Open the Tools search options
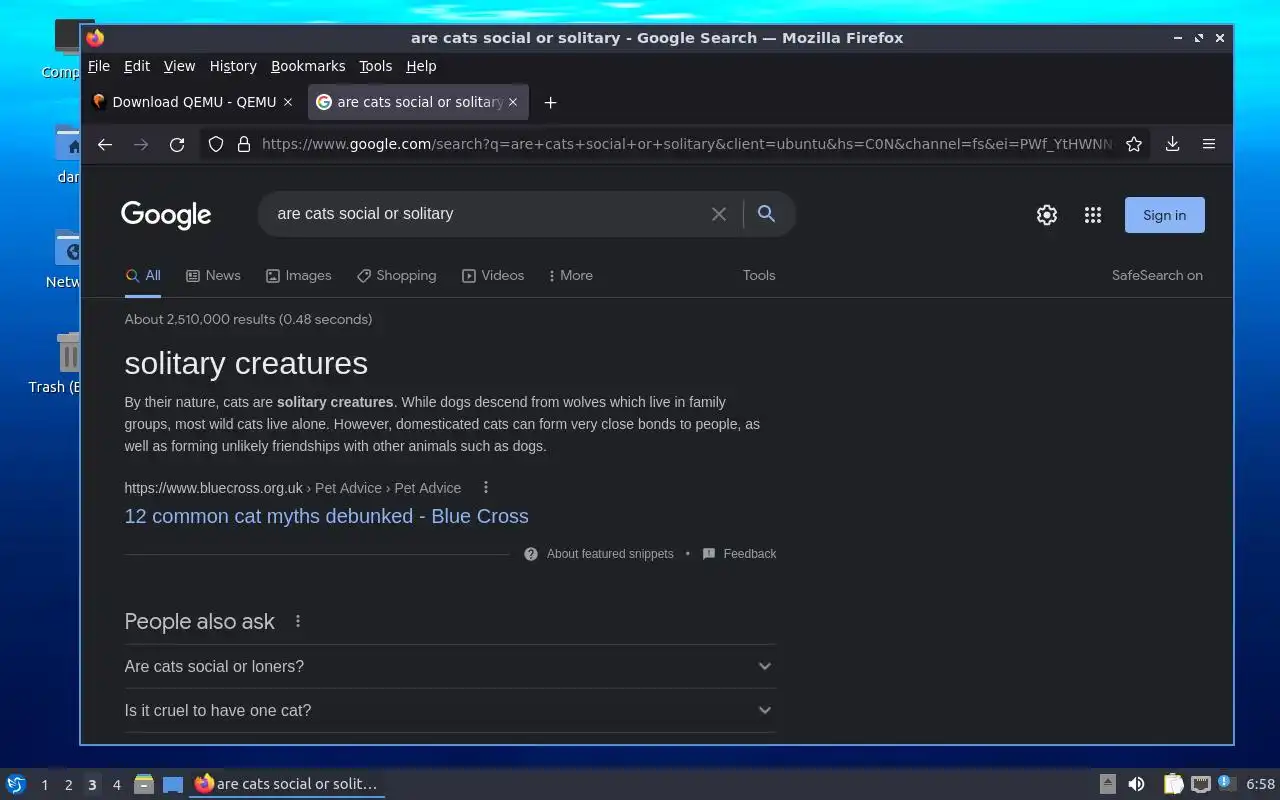Screen dimensions: 1280x800 click(759, 276)
